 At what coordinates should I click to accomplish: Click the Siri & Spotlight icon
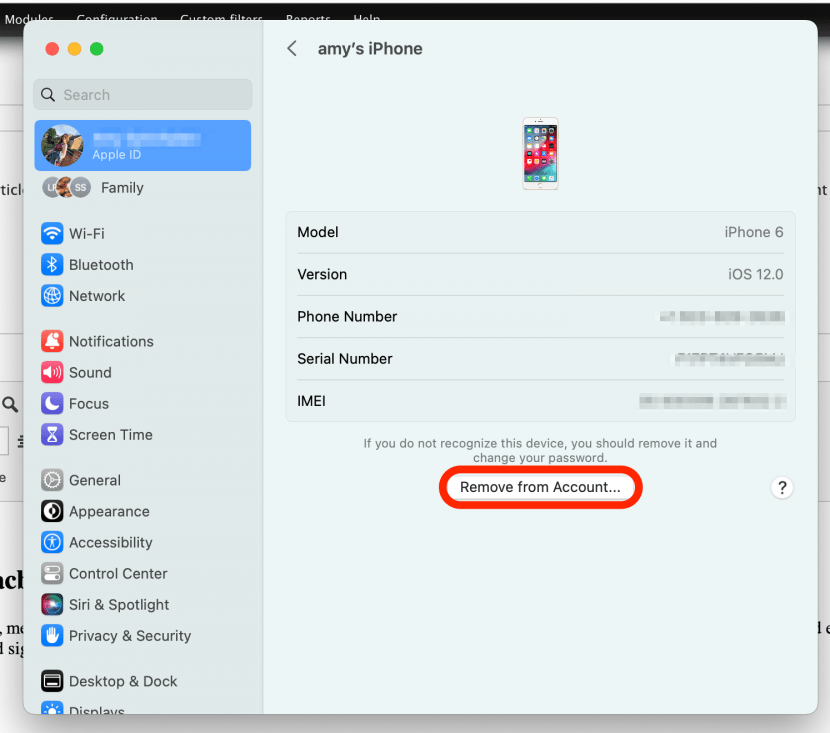[x=52, y=605]
